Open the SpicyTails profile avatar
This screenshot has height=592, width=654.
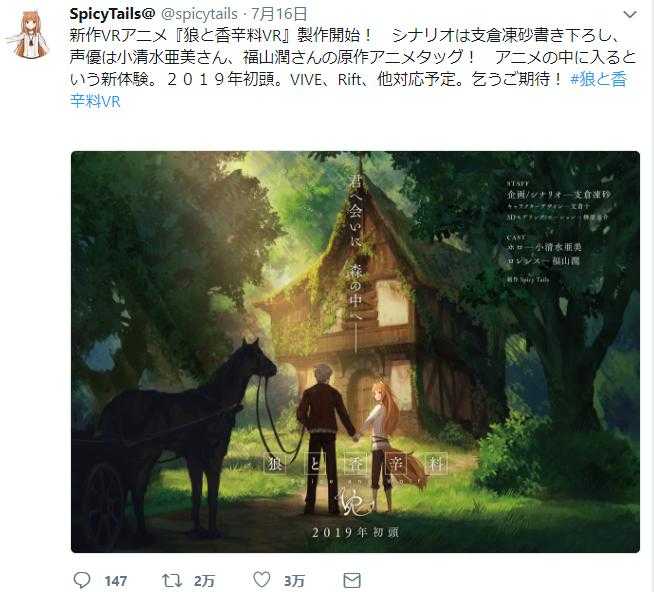tap(28, 34)
